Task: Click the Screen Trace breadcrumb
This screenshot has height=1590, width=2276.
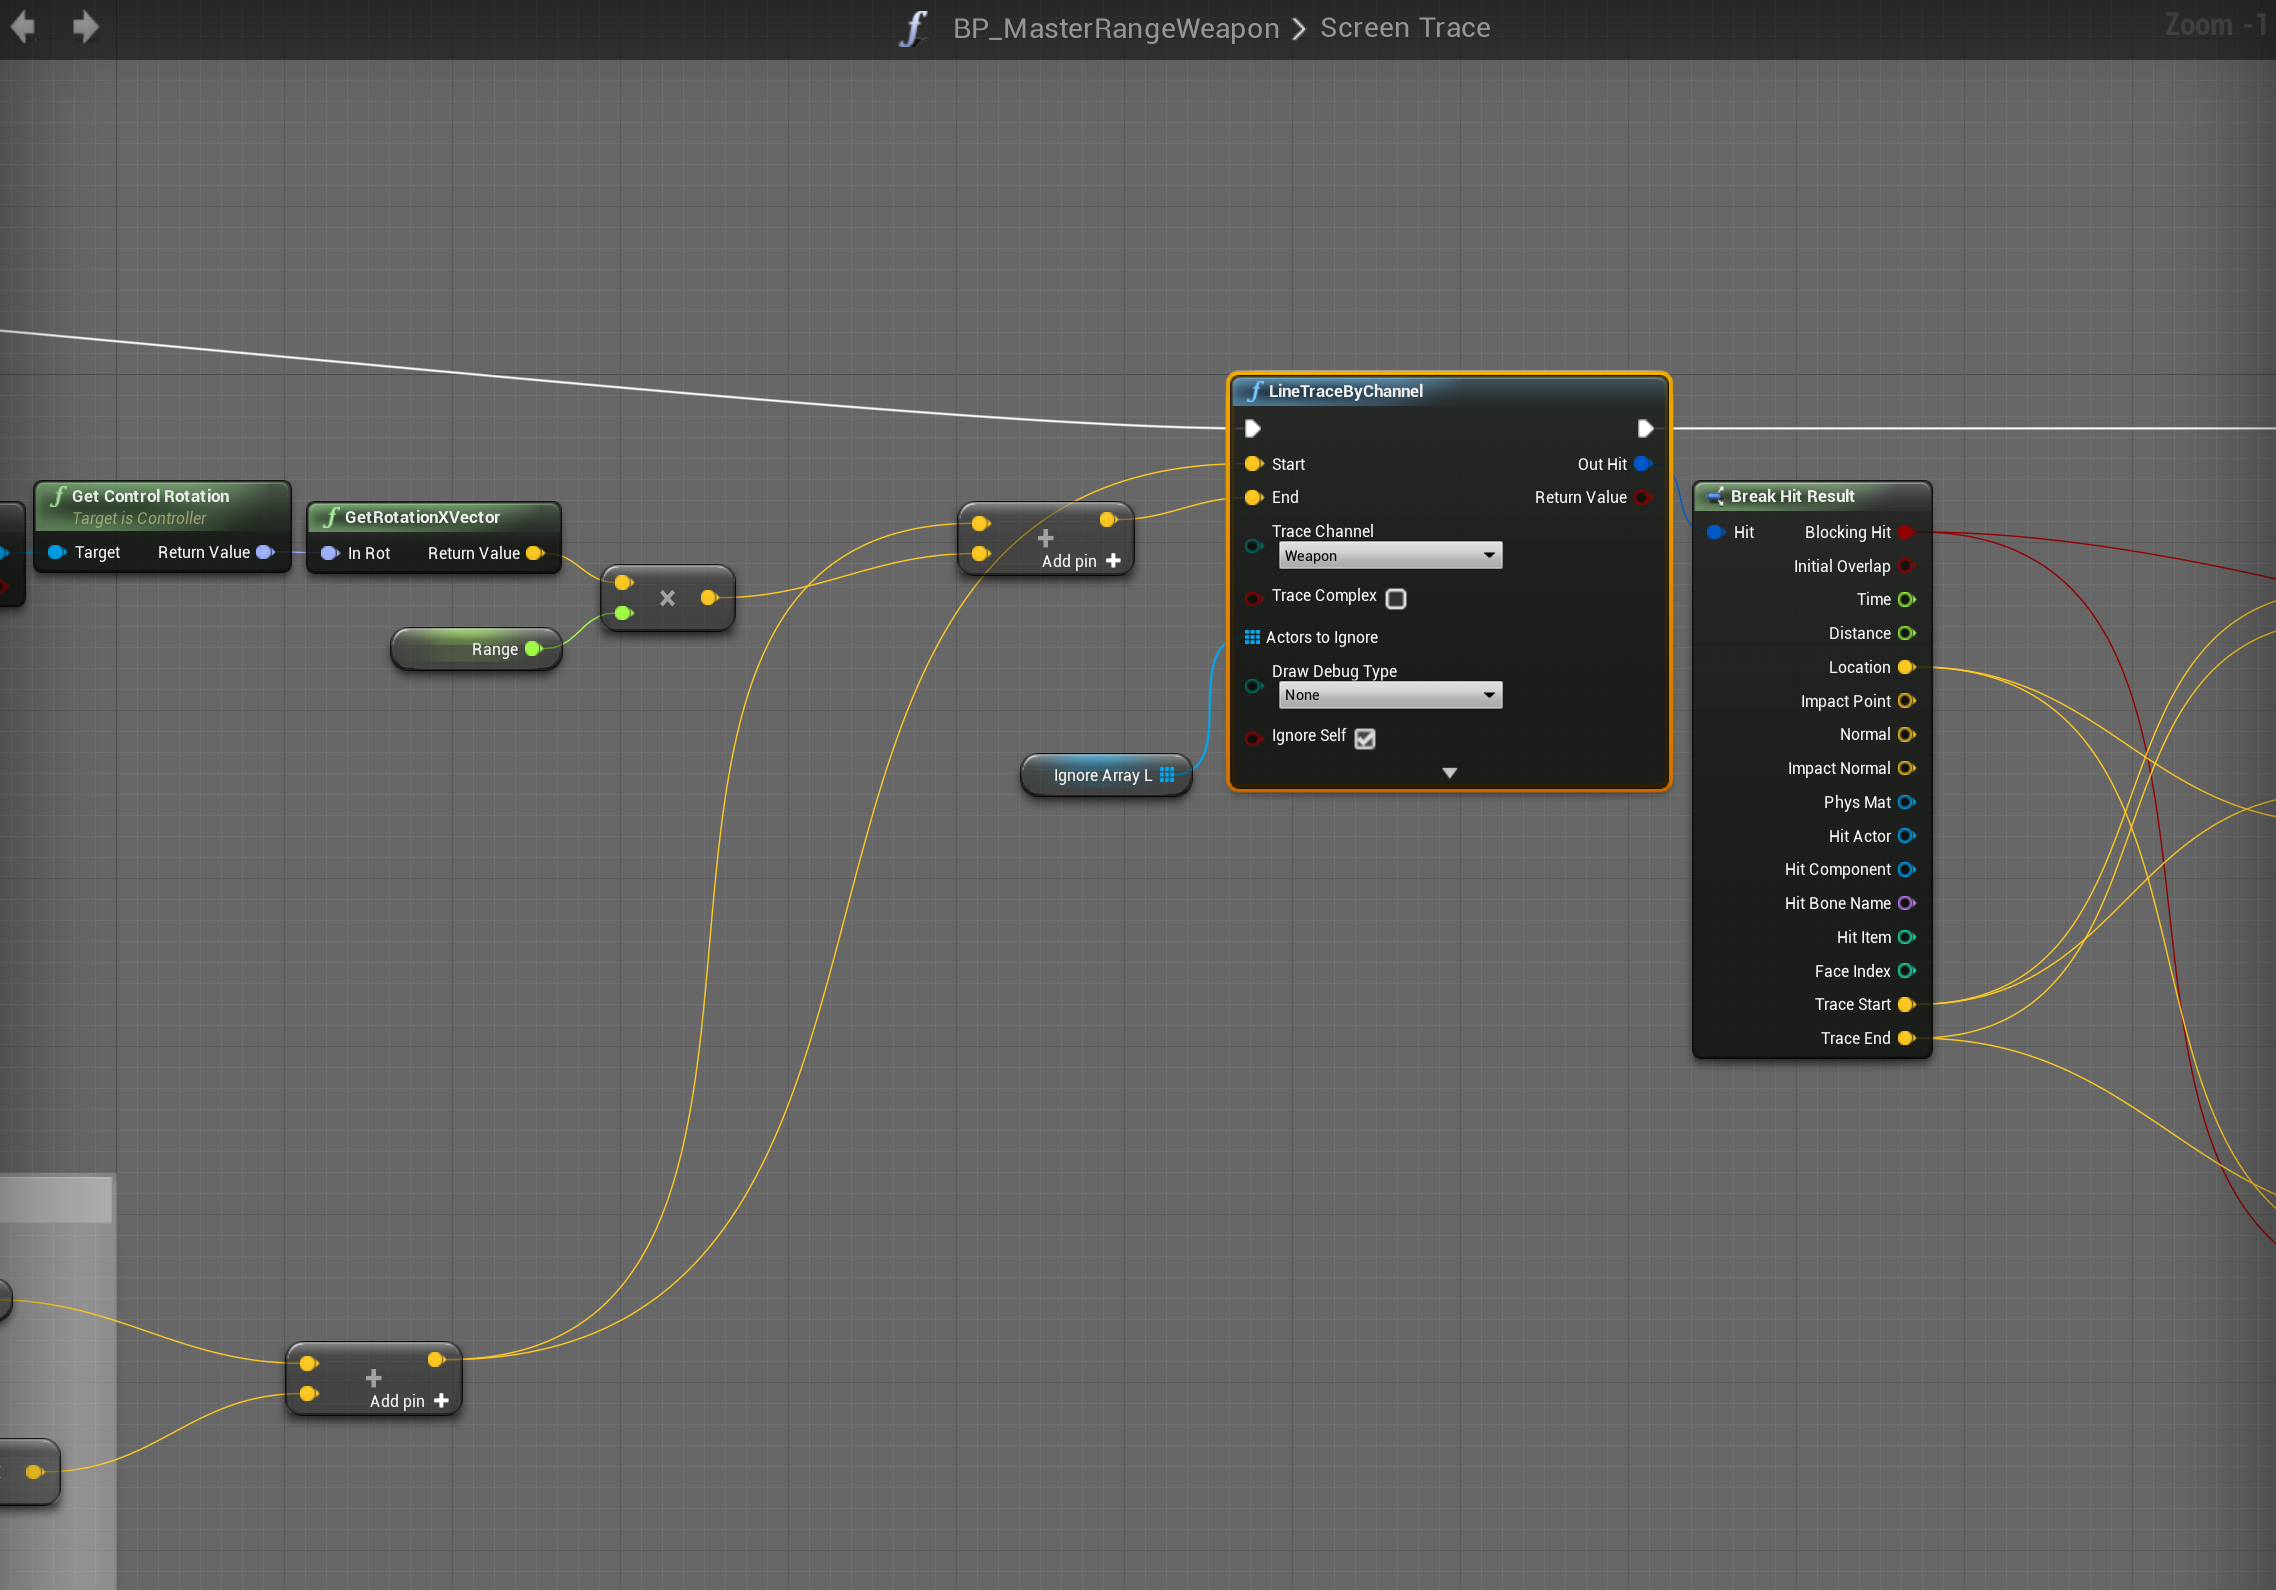Action: [1404, 28]
